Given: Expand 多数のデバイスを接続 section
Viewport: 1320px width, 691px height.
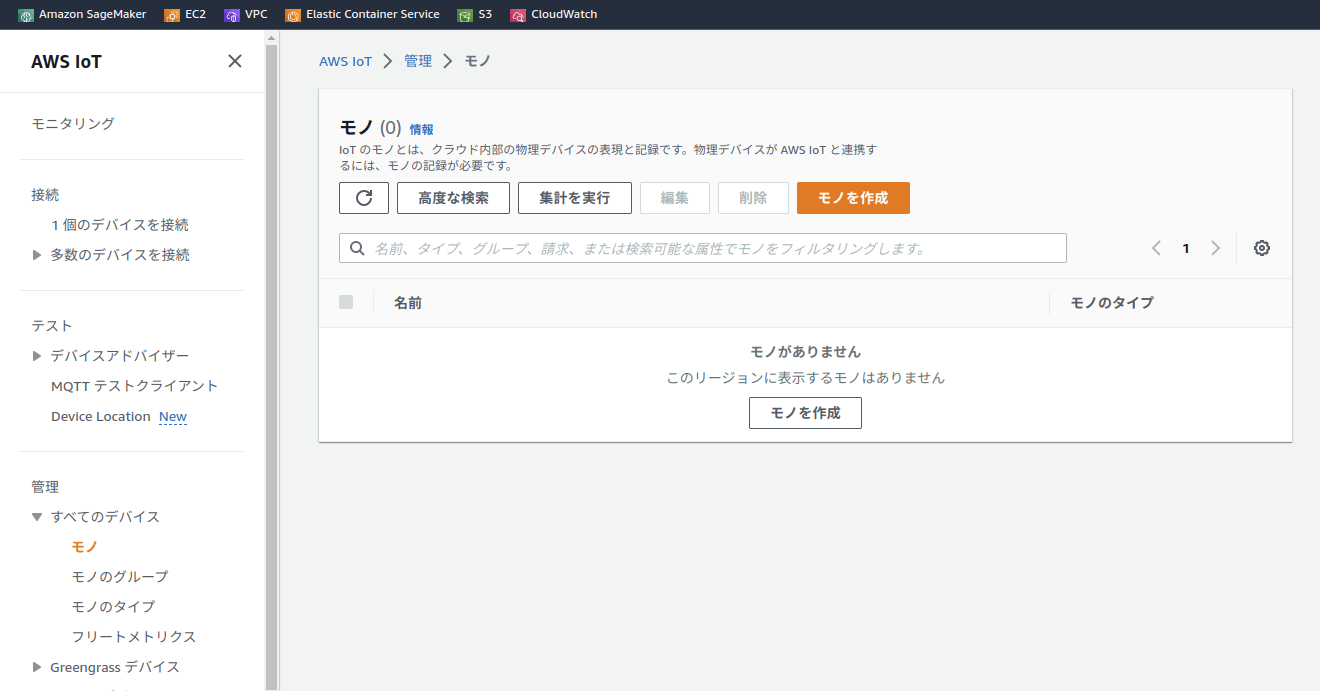Looking at the screenshot, I should tap(37, 255).
